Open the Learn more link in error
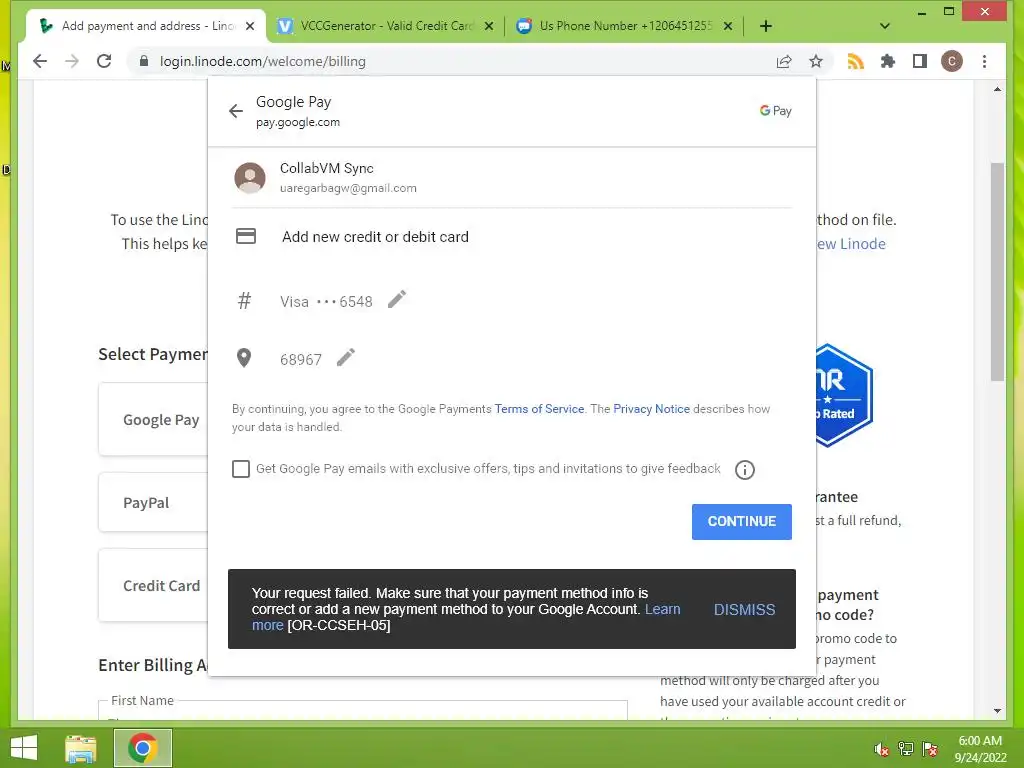Image resolution: width=1024 pixels, height=768 pixels. click(662, 609)
